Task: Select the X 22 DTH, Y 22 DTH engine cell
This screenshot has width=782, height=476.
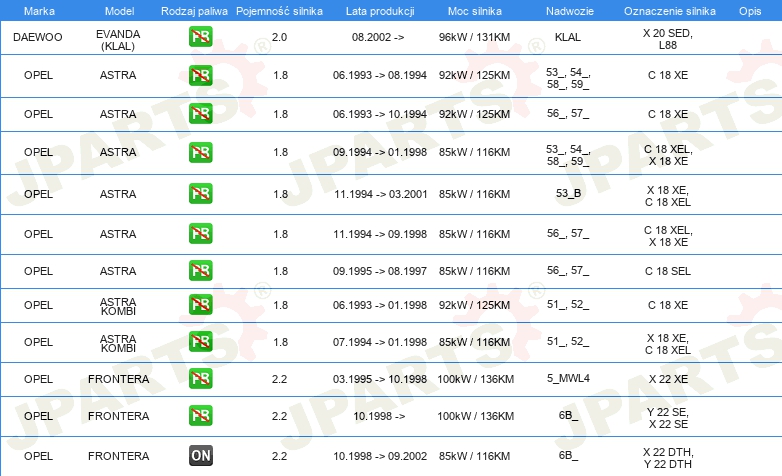Action: click(x=668, y=458)
